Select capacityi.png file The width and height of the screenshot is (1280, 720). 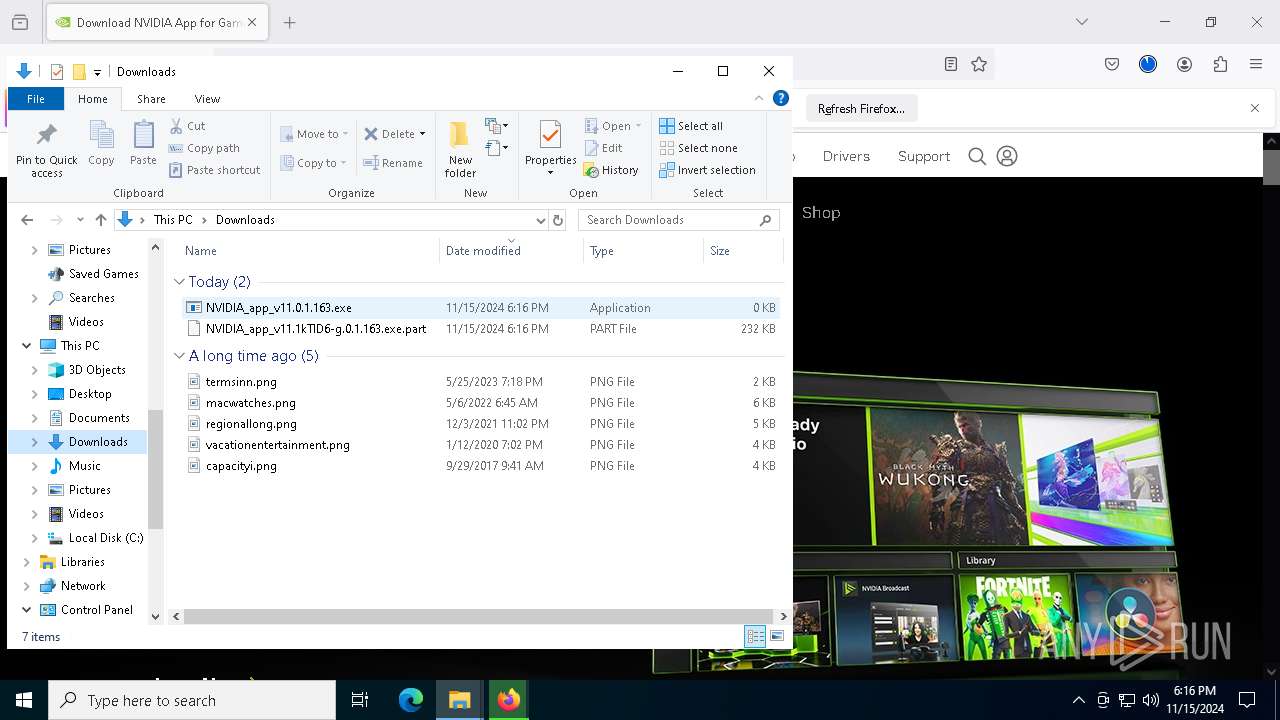point(480,466)
